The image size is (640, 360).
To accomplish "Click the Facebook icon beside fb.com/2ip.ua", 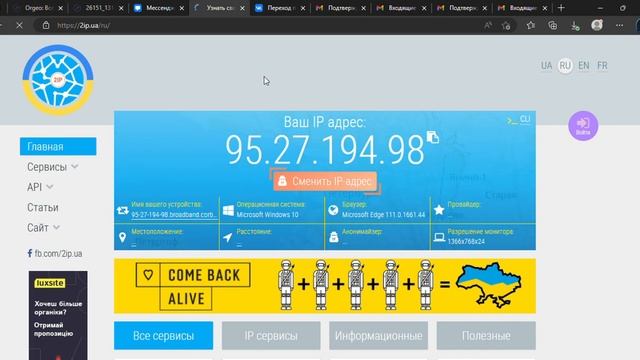I will click(x=30, y=253).
